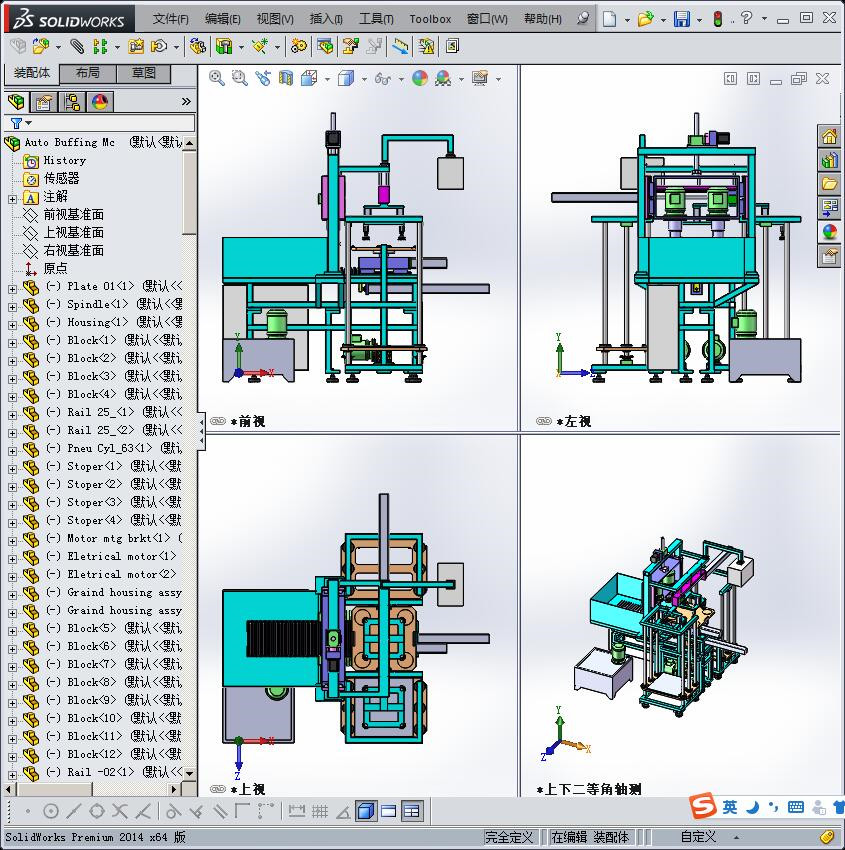845x850 pixels.
Task: Expand the Plate 01<1> component node
Action: tap(12, 289)
